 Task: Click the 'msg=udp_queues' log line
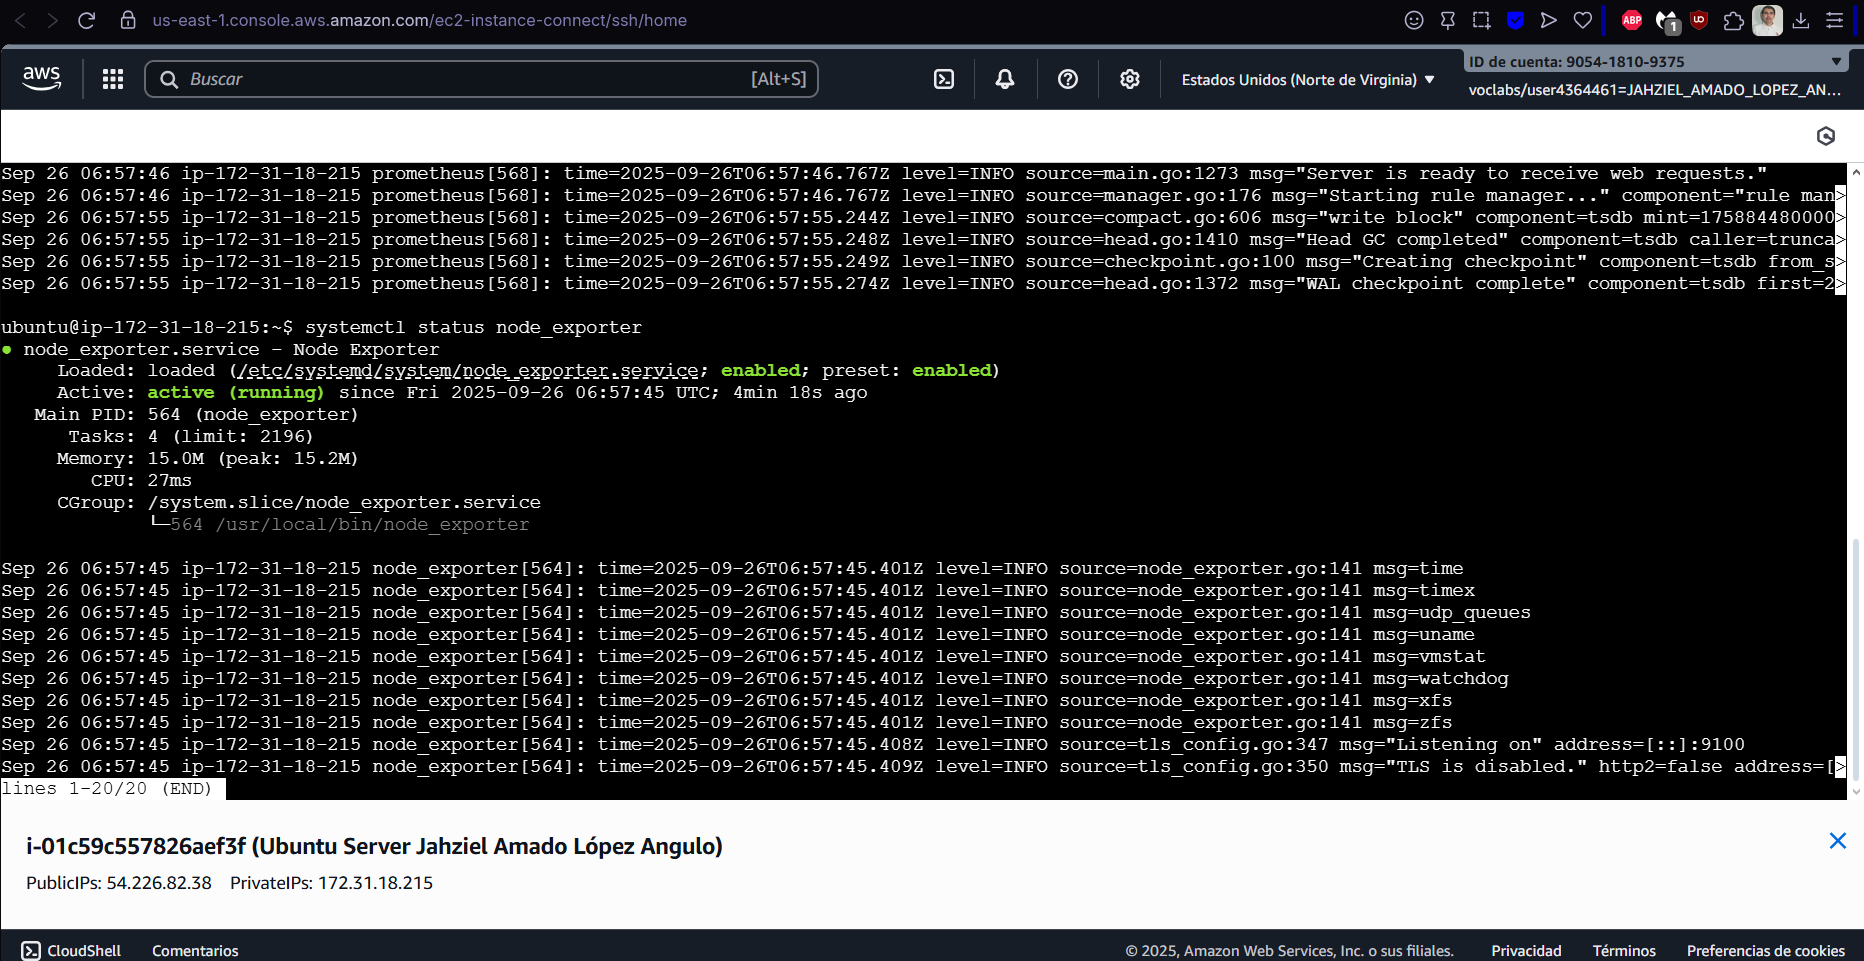click(766, 613)
